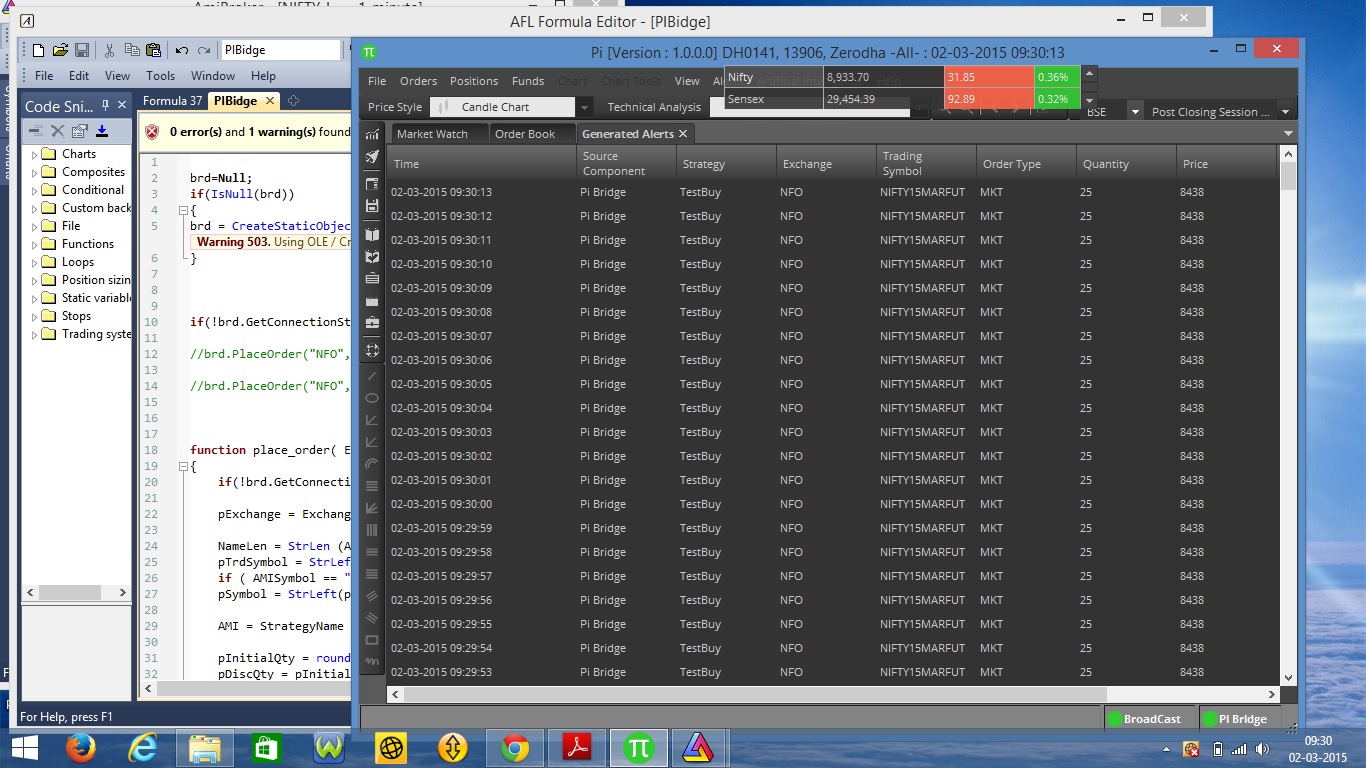Open Orders menu in Pi
Screen dimensions: 1366x768
(418, 81)
